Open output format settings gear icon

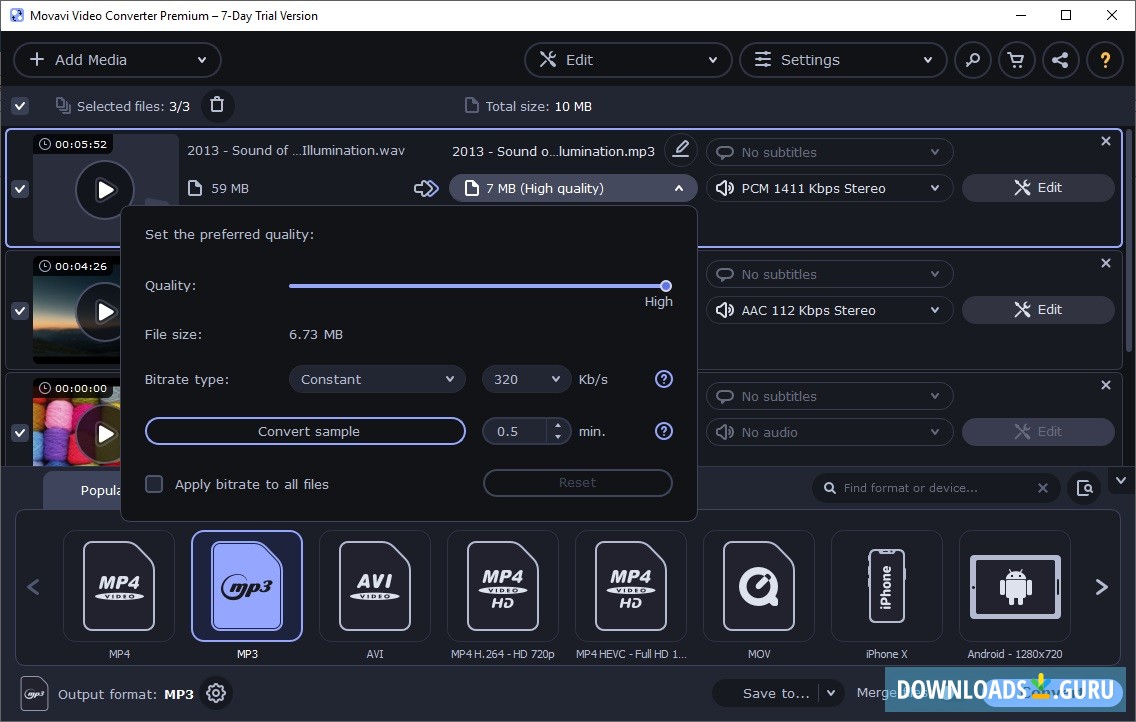click(x=216, y=694)
